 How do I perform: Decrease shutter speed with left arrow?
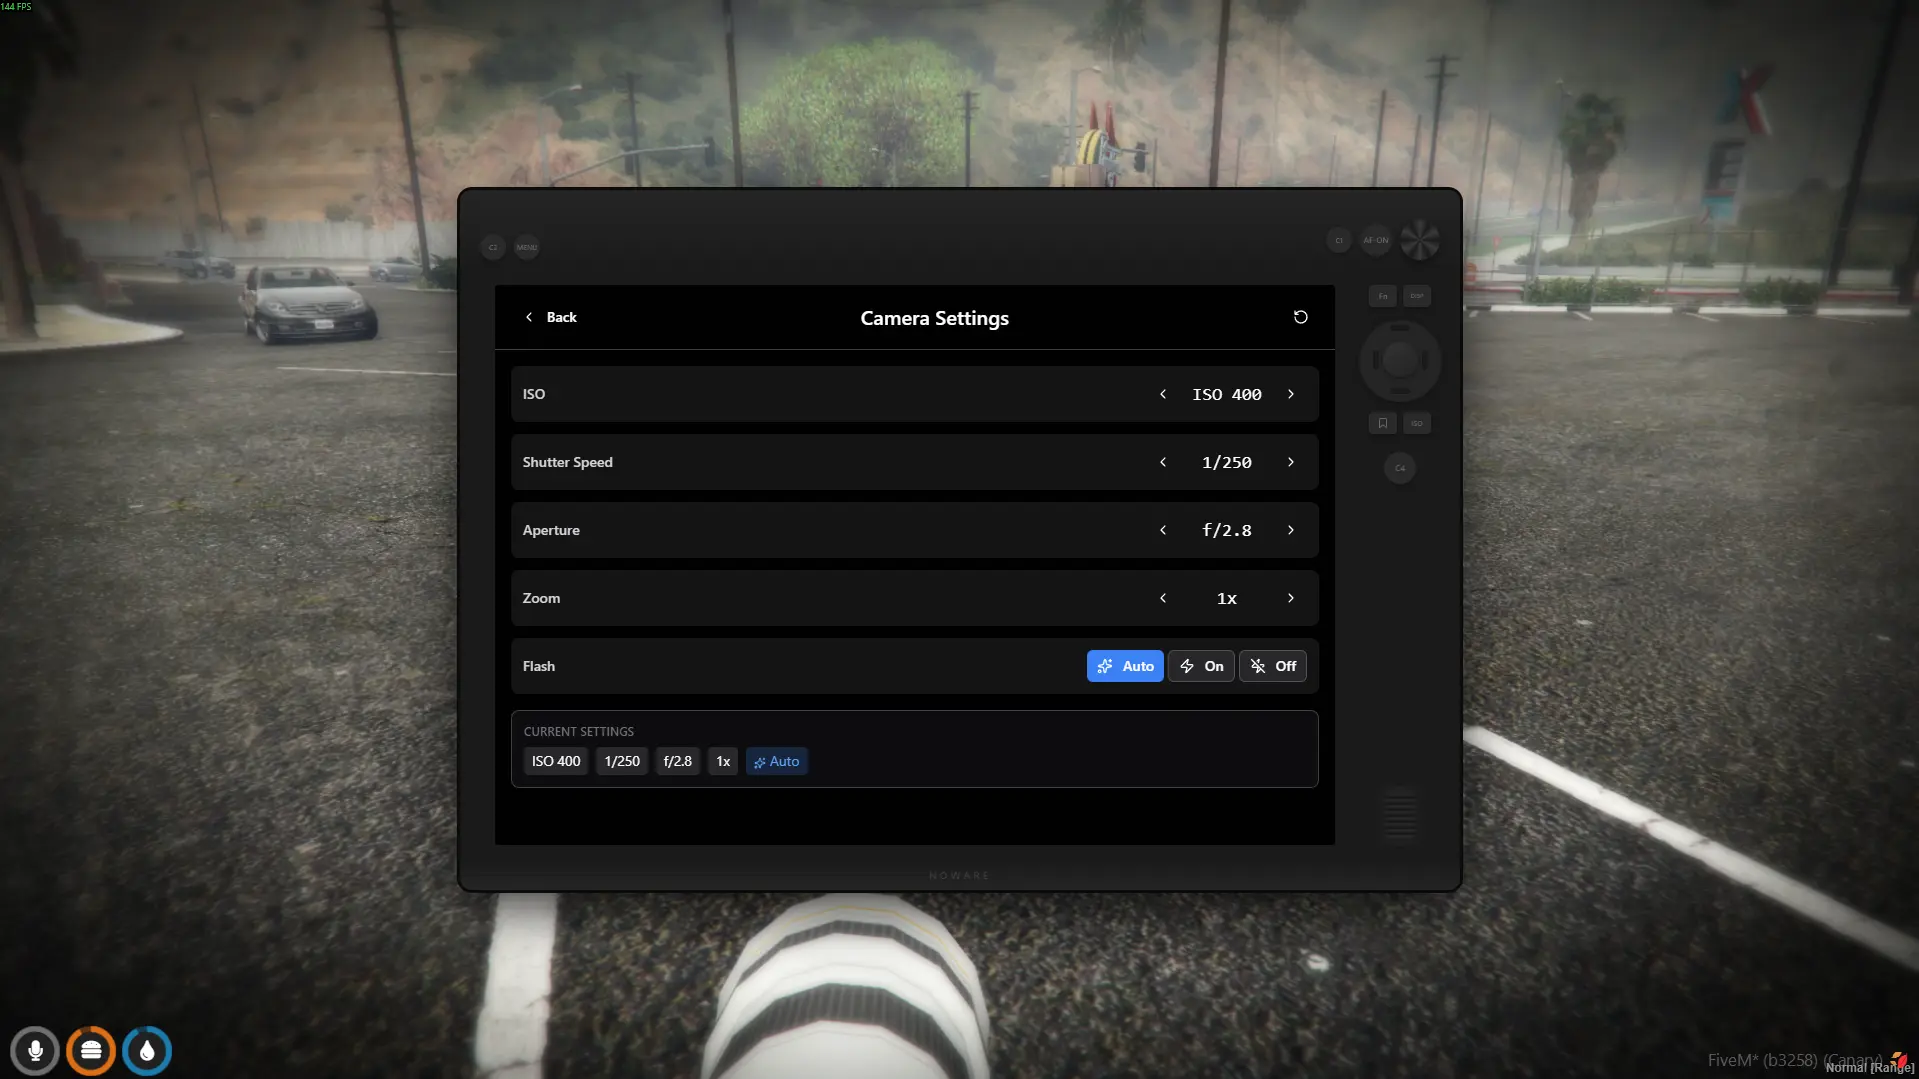click(x=1163, y=462)
